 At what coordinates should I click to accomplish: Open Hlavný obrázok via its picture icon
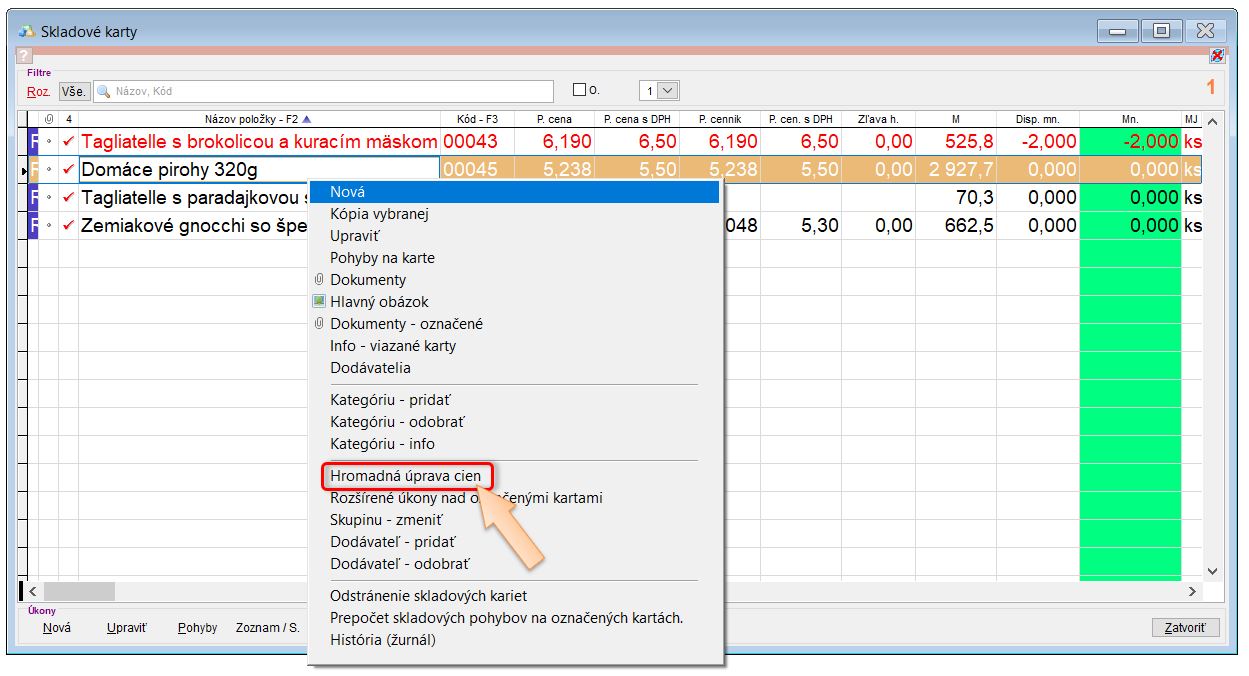tap(319, 301)
